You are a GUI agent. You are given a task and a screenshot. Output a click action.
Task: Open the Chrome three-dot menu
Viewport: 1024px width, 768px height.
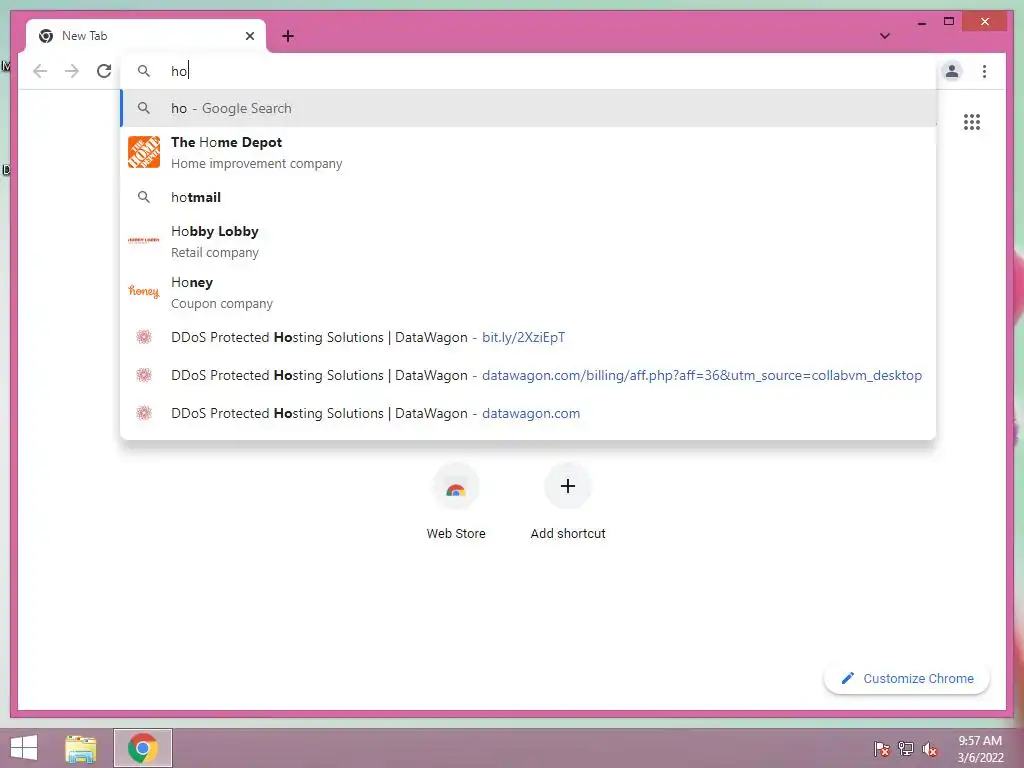(x=984, y=71)
